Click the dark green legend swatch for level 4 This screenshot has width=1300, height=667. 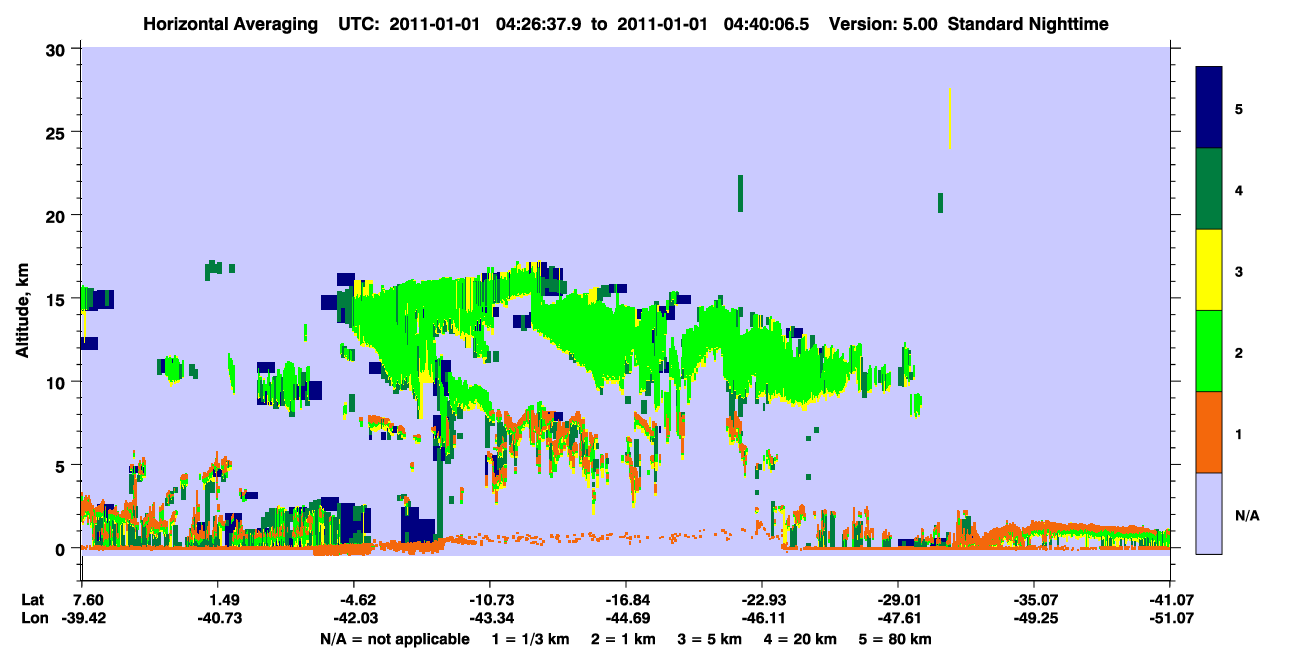pos(1210,189)
